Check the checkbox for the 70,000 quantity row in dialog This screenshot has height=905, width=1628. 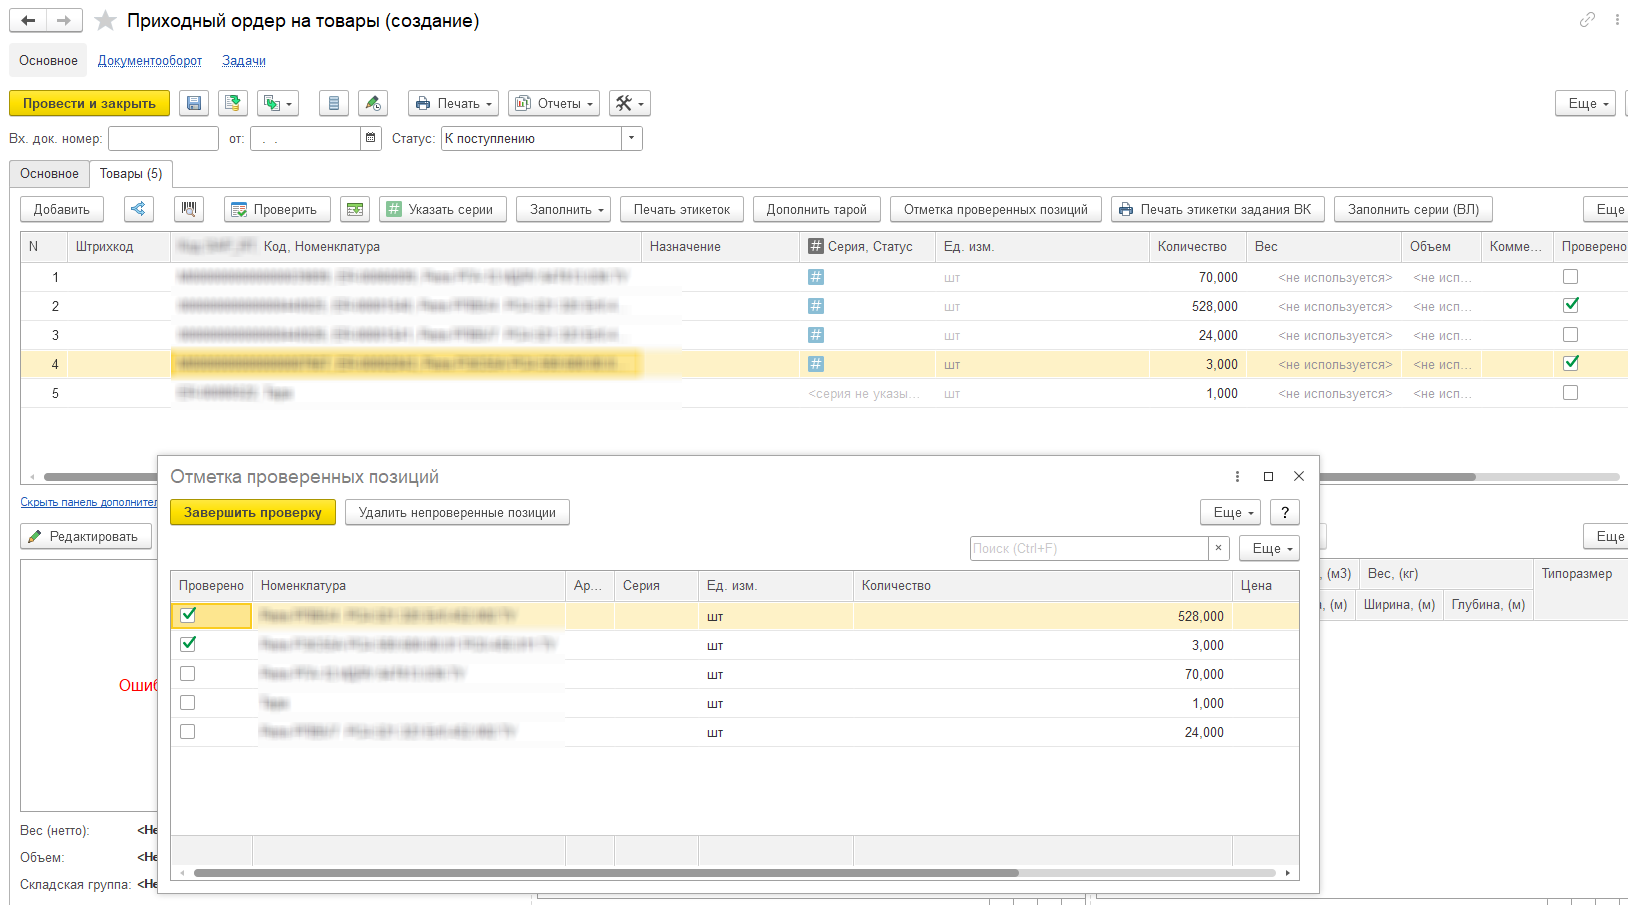coord(188,674)
